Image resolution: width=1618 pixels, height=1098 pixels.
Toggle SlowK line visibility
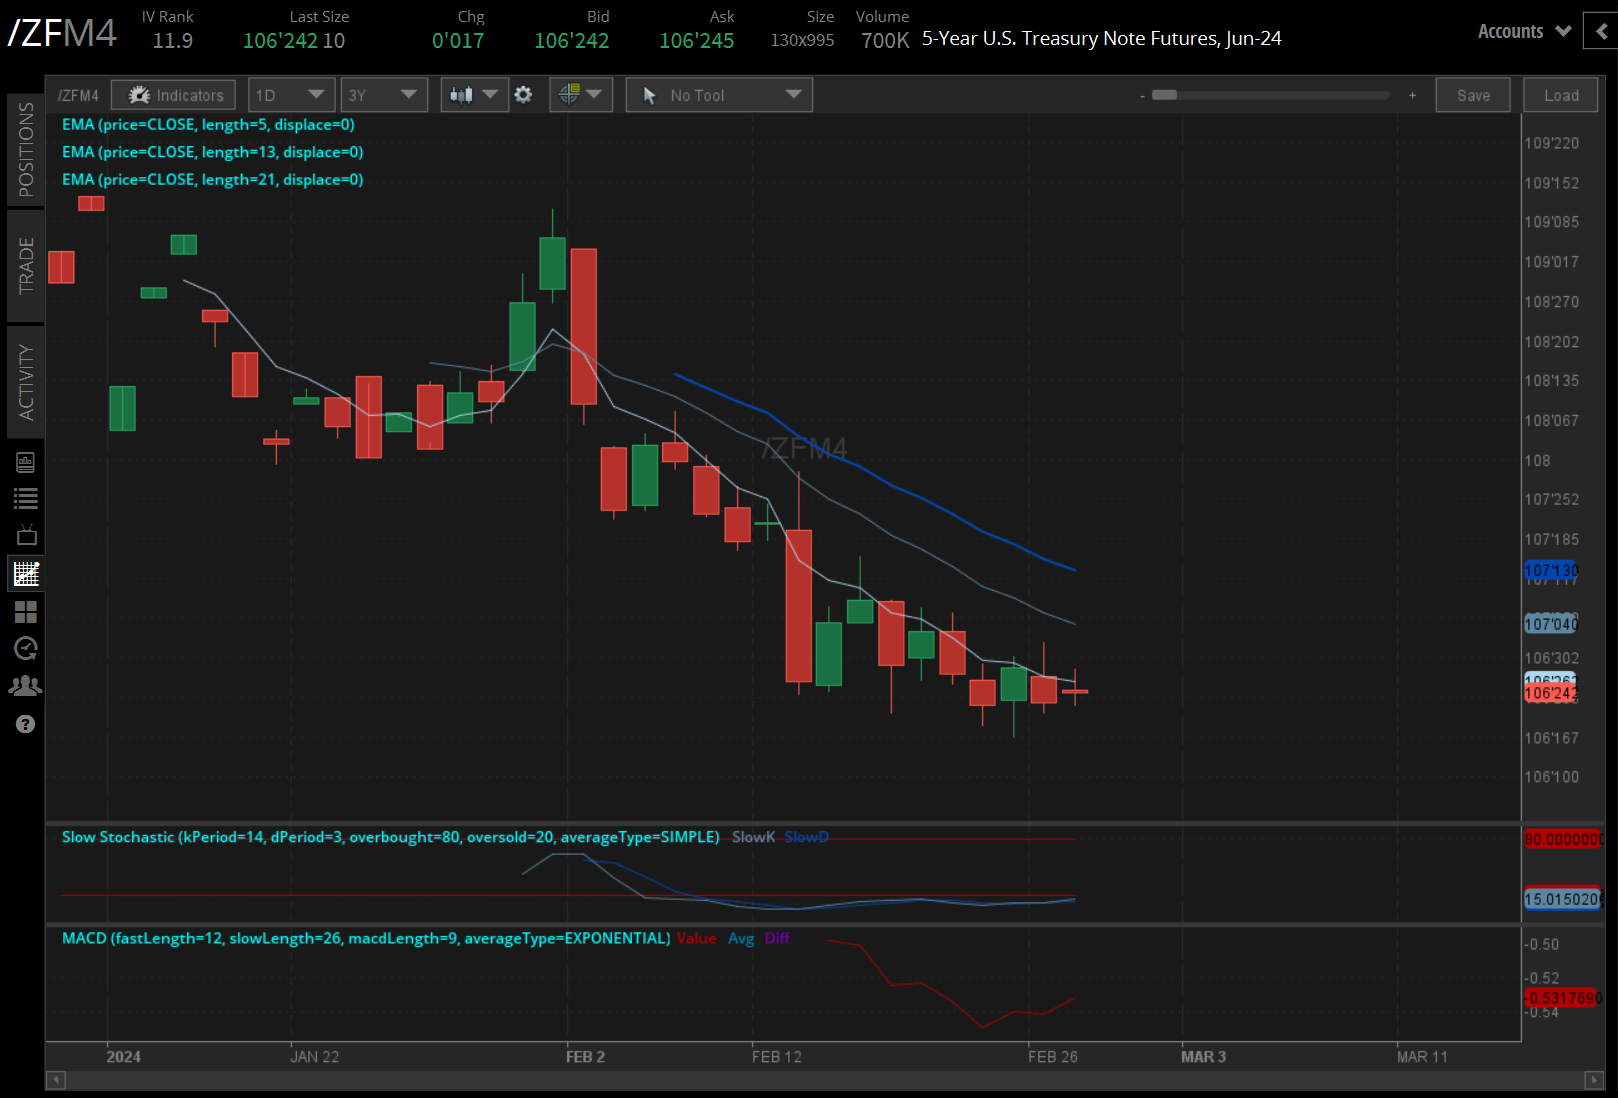pyautogui.click(x=752, y=837)
